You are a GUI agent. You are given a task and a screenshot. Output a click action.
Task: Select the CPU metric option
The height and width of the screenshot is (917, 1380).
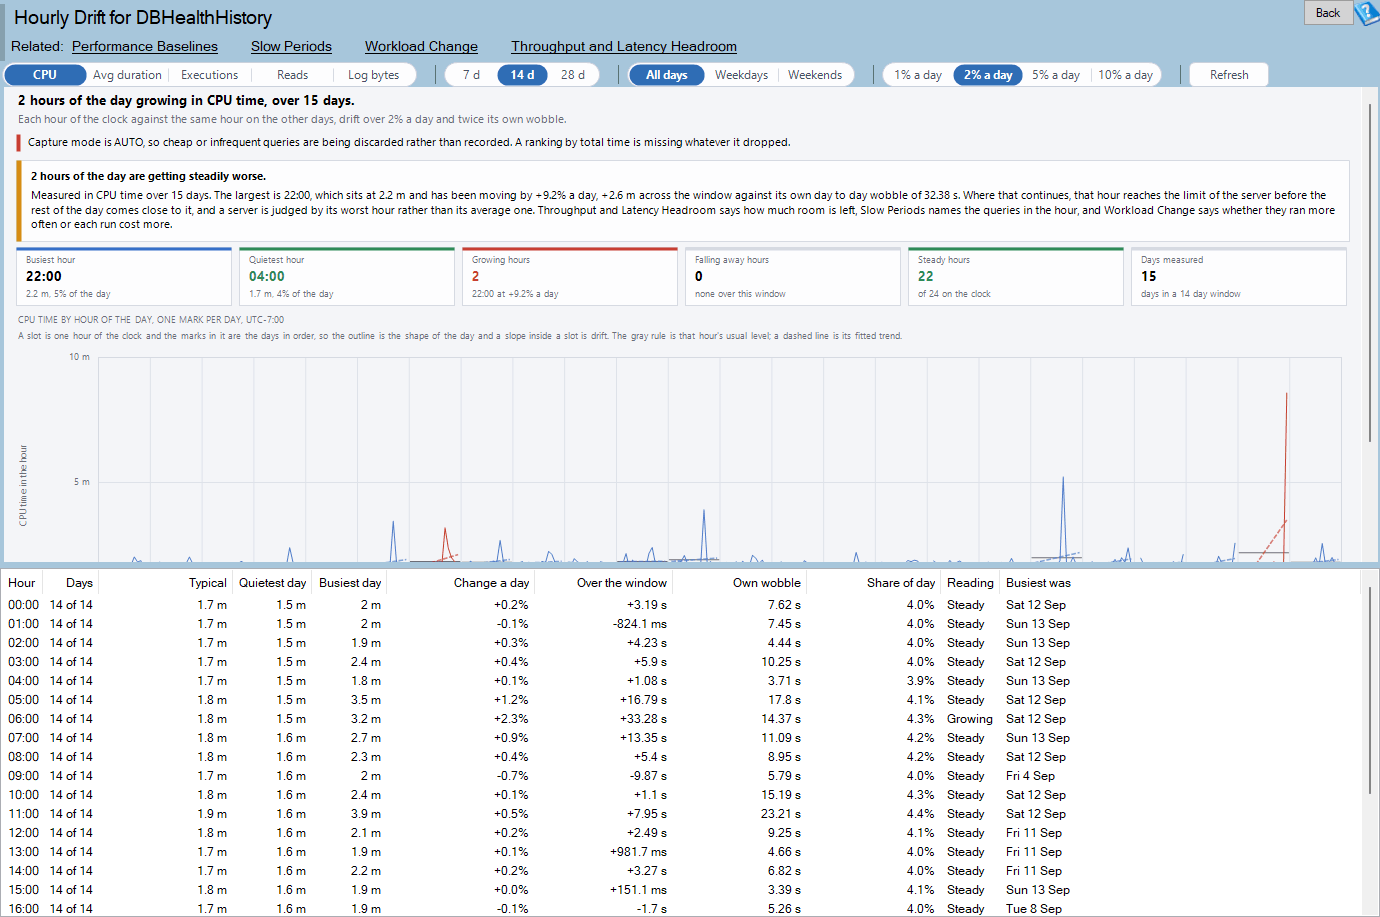45,75
